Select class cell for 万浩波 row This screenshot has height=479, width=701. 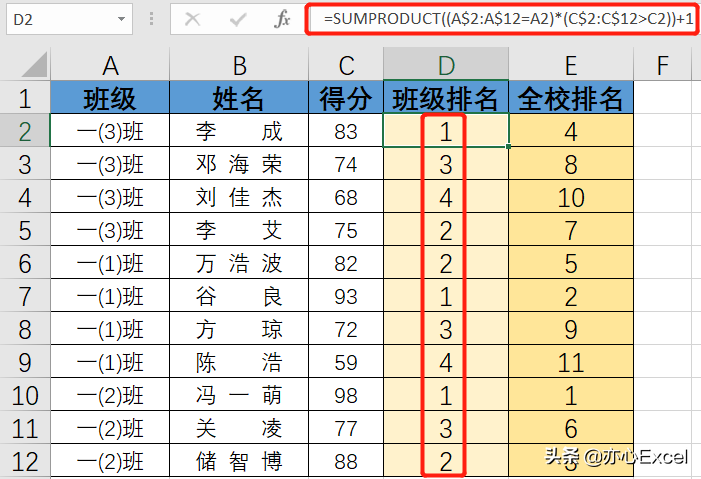click(110, 263)
